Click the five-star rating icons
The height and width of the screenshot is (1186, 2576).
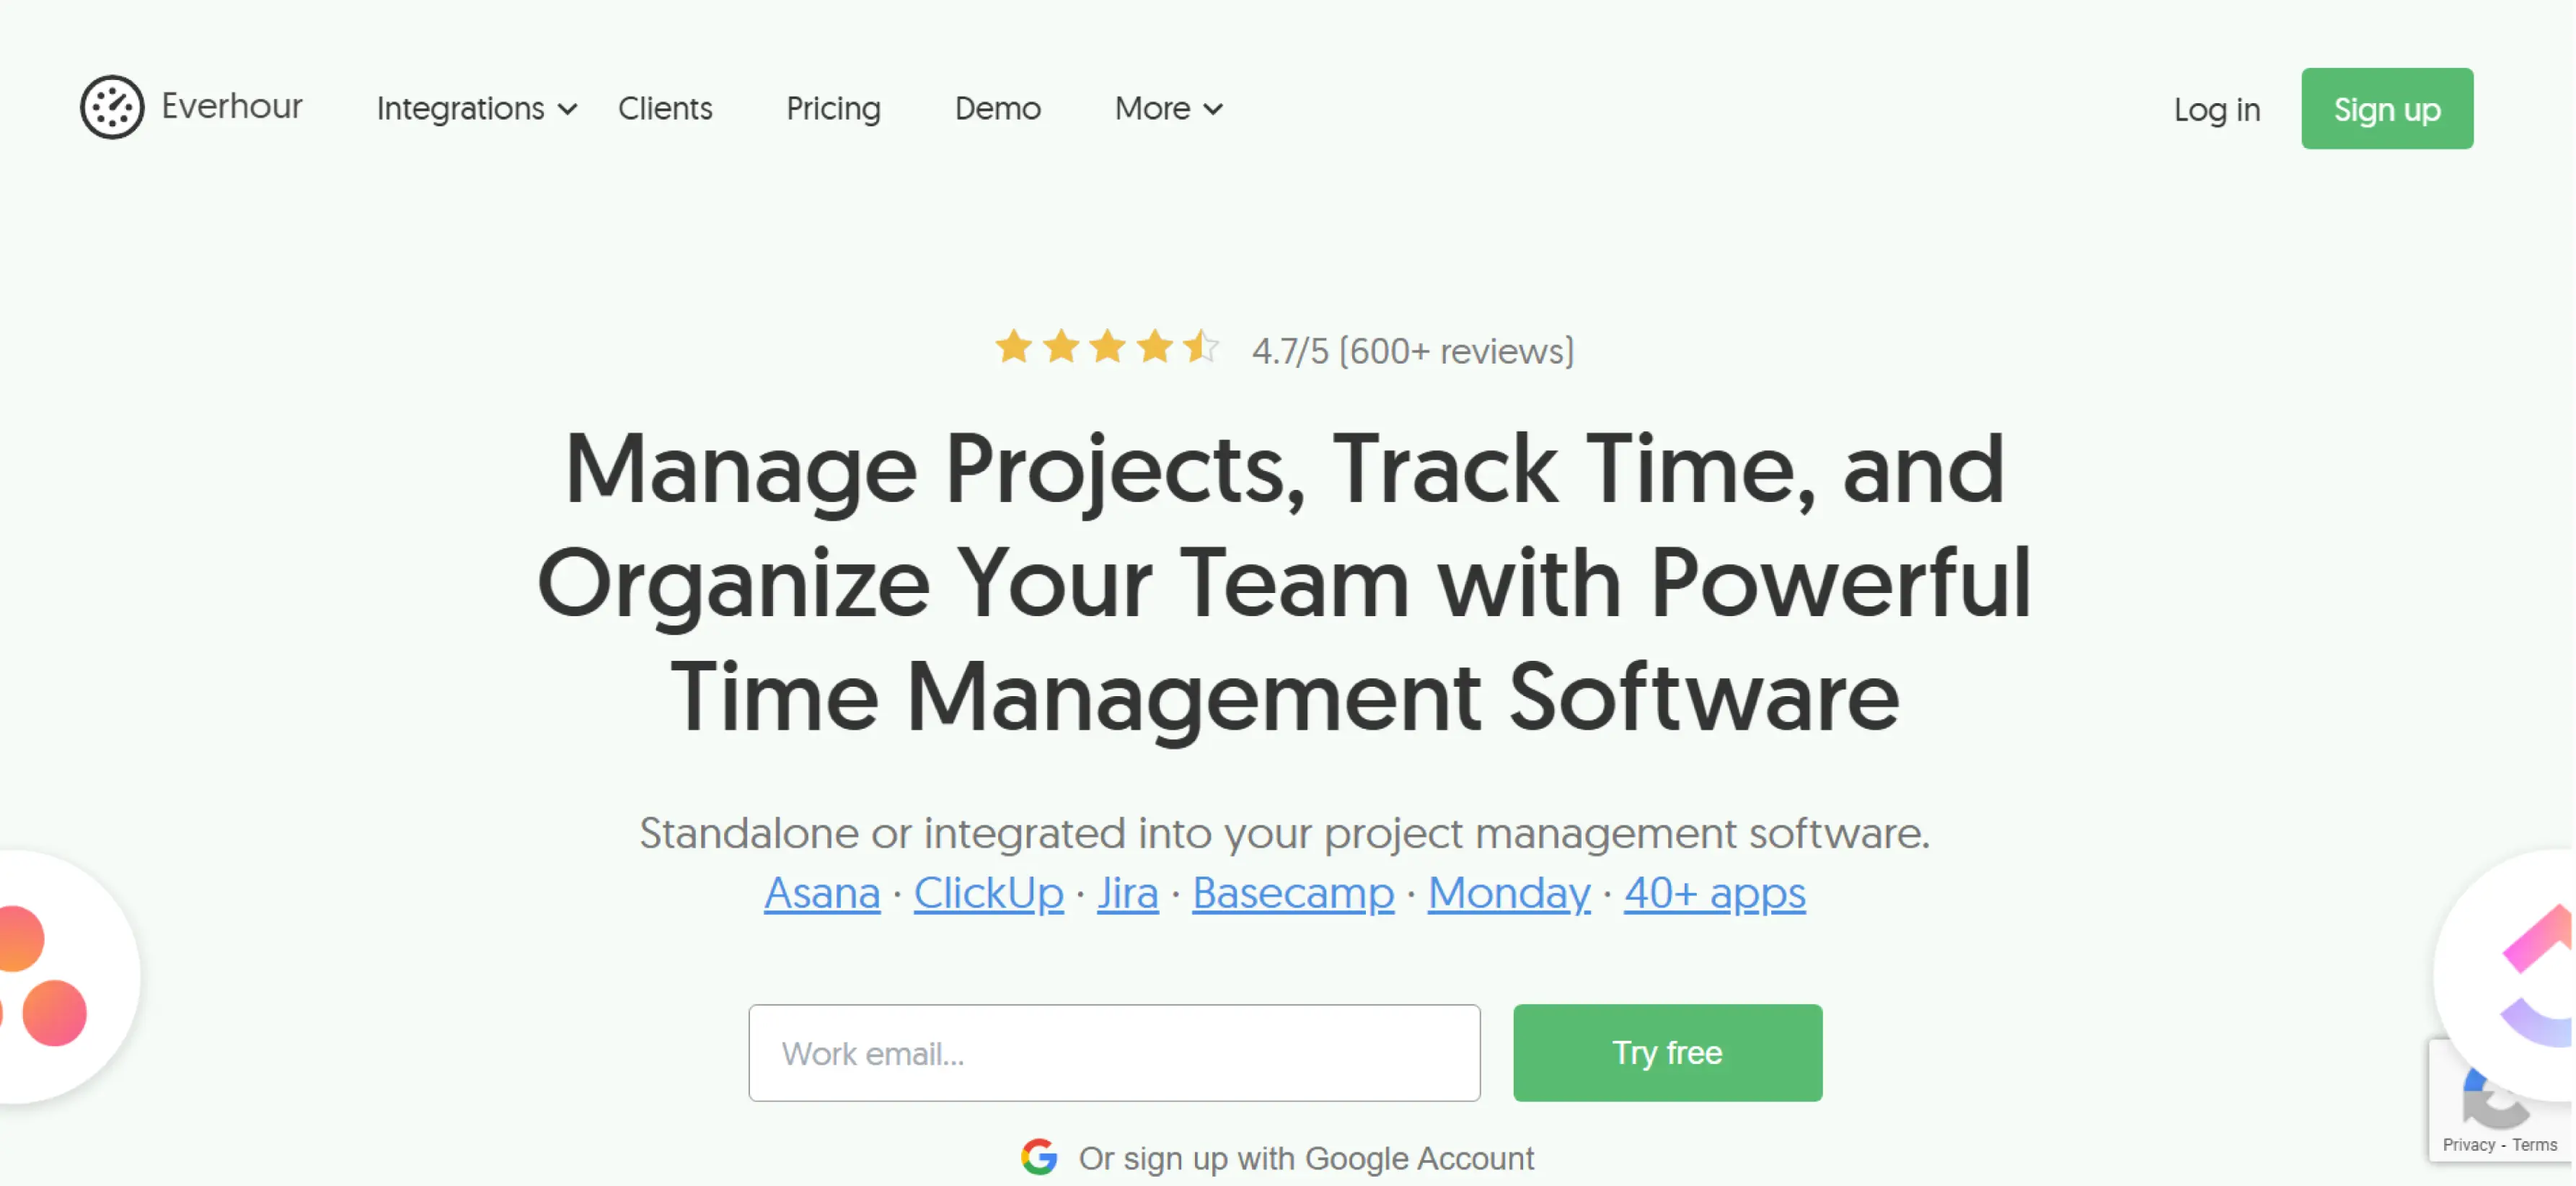1106,348
